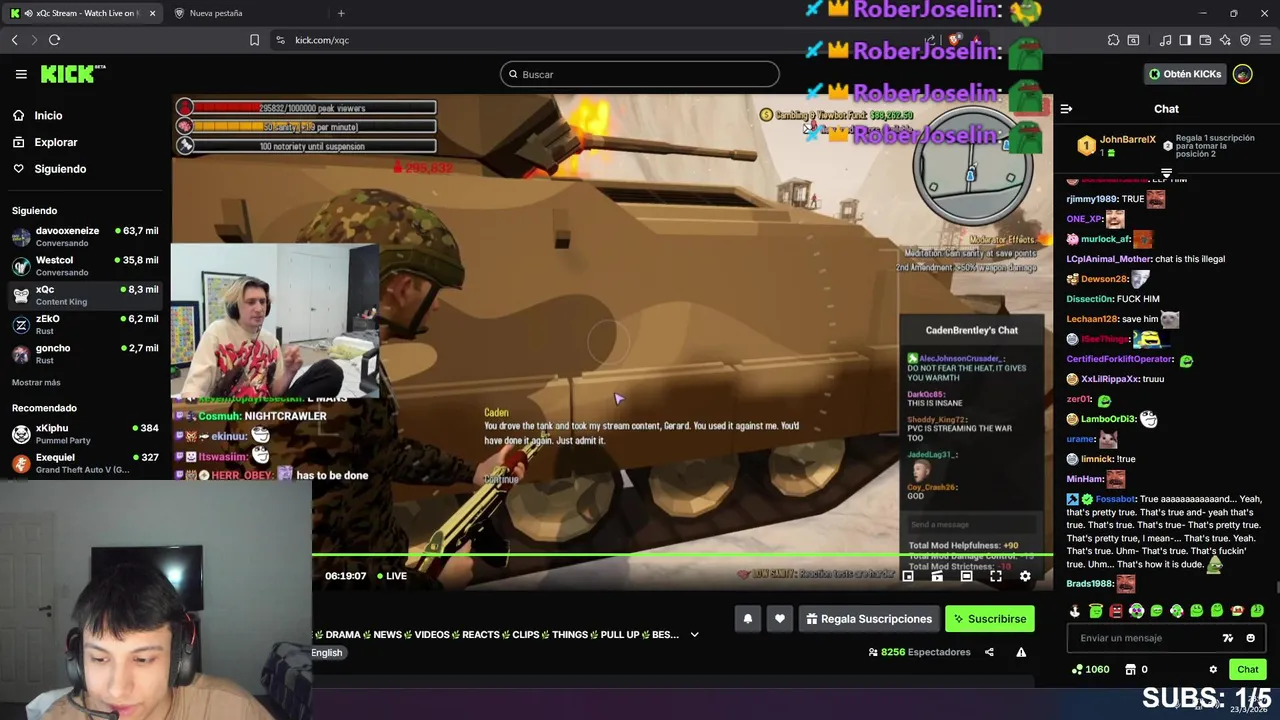
Task: Open the goncho channel in sidebar
Action: coord(85,354)
